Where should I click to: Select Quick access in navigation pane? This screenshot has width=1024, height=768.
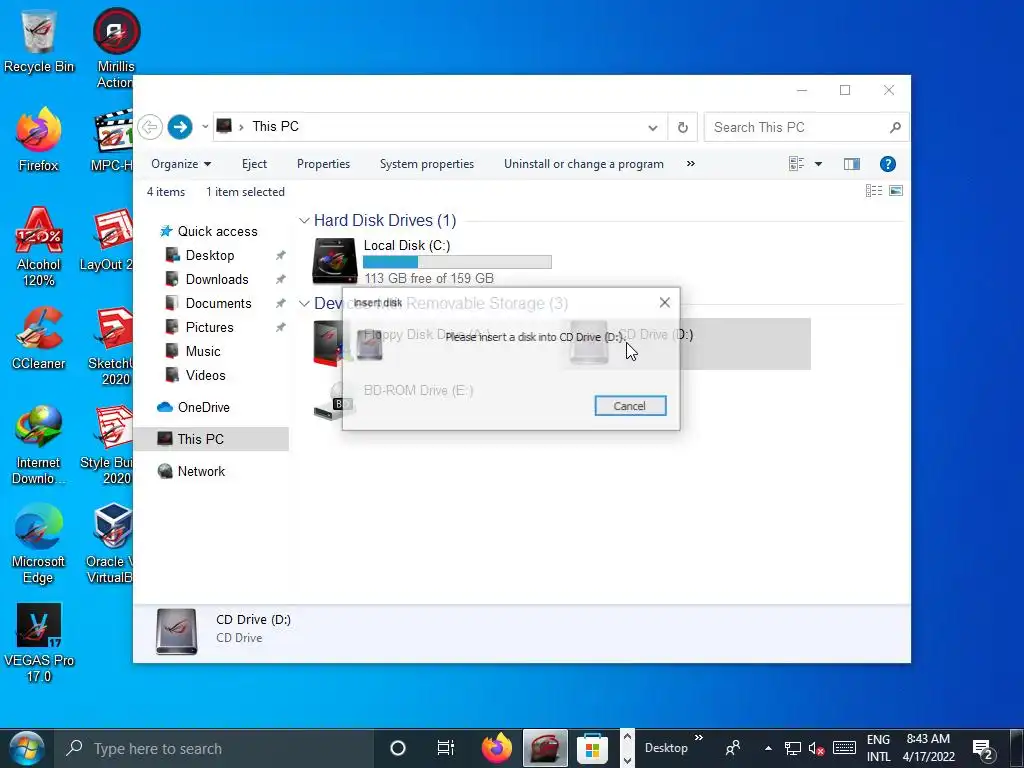pos(217,231)
